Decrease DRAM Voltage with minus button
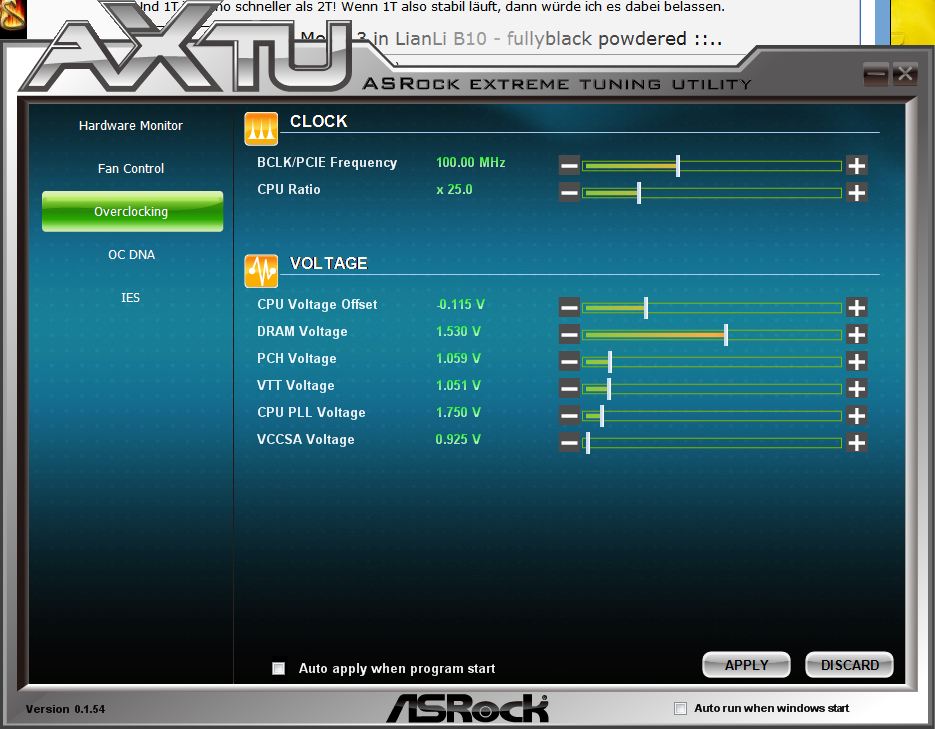 (569, 334)
